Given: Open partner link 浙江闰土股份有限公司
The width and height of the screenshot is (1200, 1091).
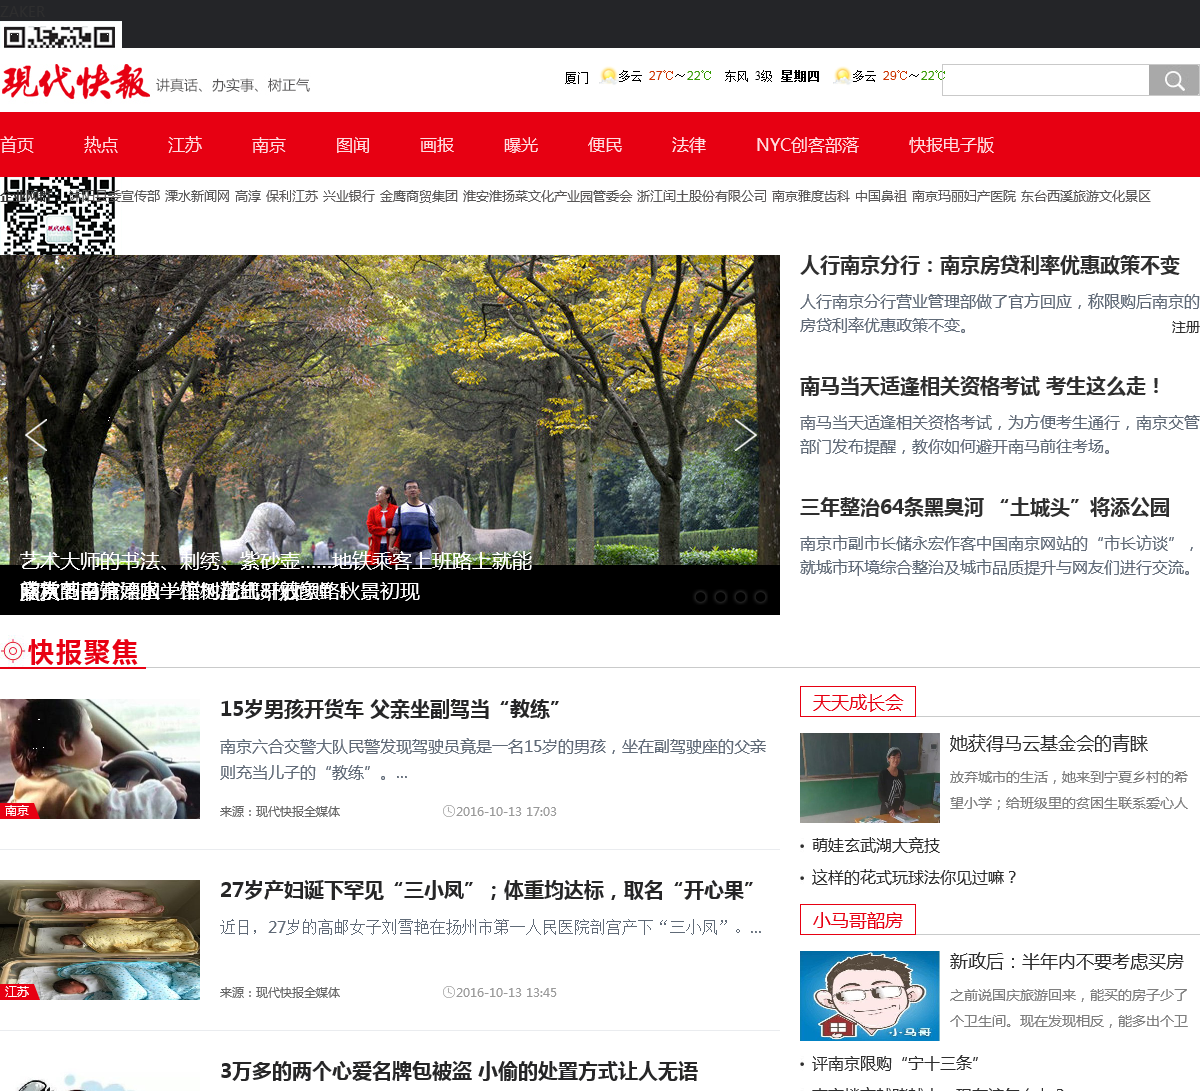Looking at the screenshot, I should click(702, 196).
